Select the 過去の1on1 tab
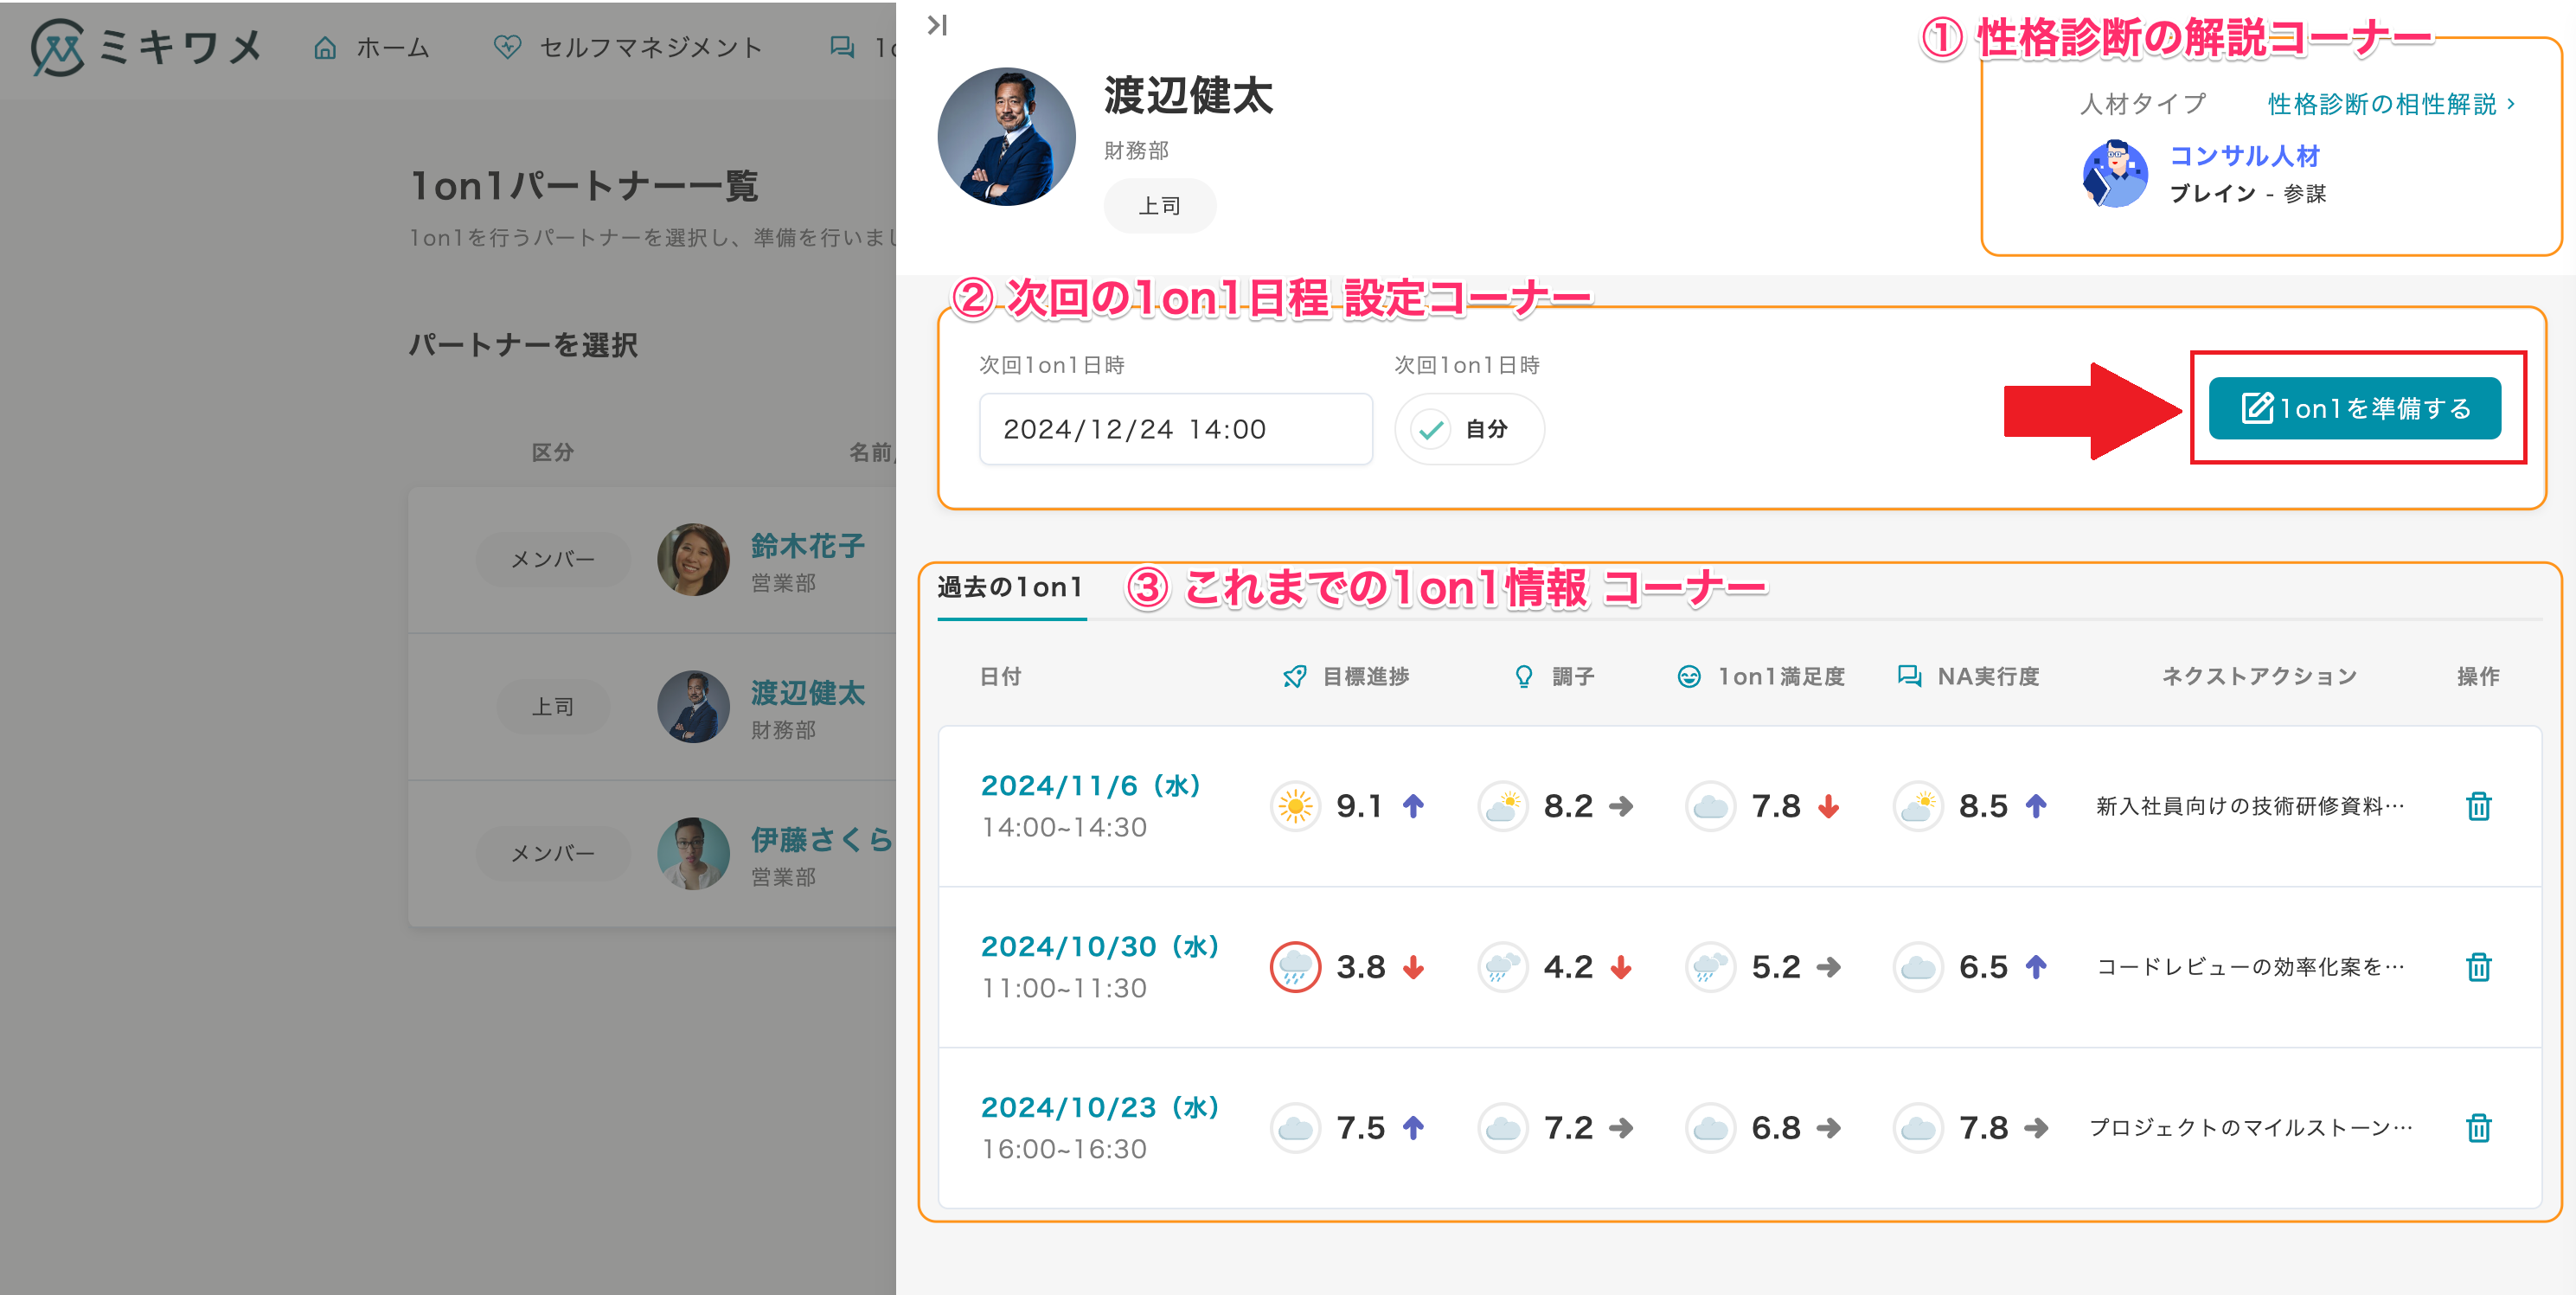Image resolution: width=2576 pixels, height=1295 pixels. pos(1010,588)
